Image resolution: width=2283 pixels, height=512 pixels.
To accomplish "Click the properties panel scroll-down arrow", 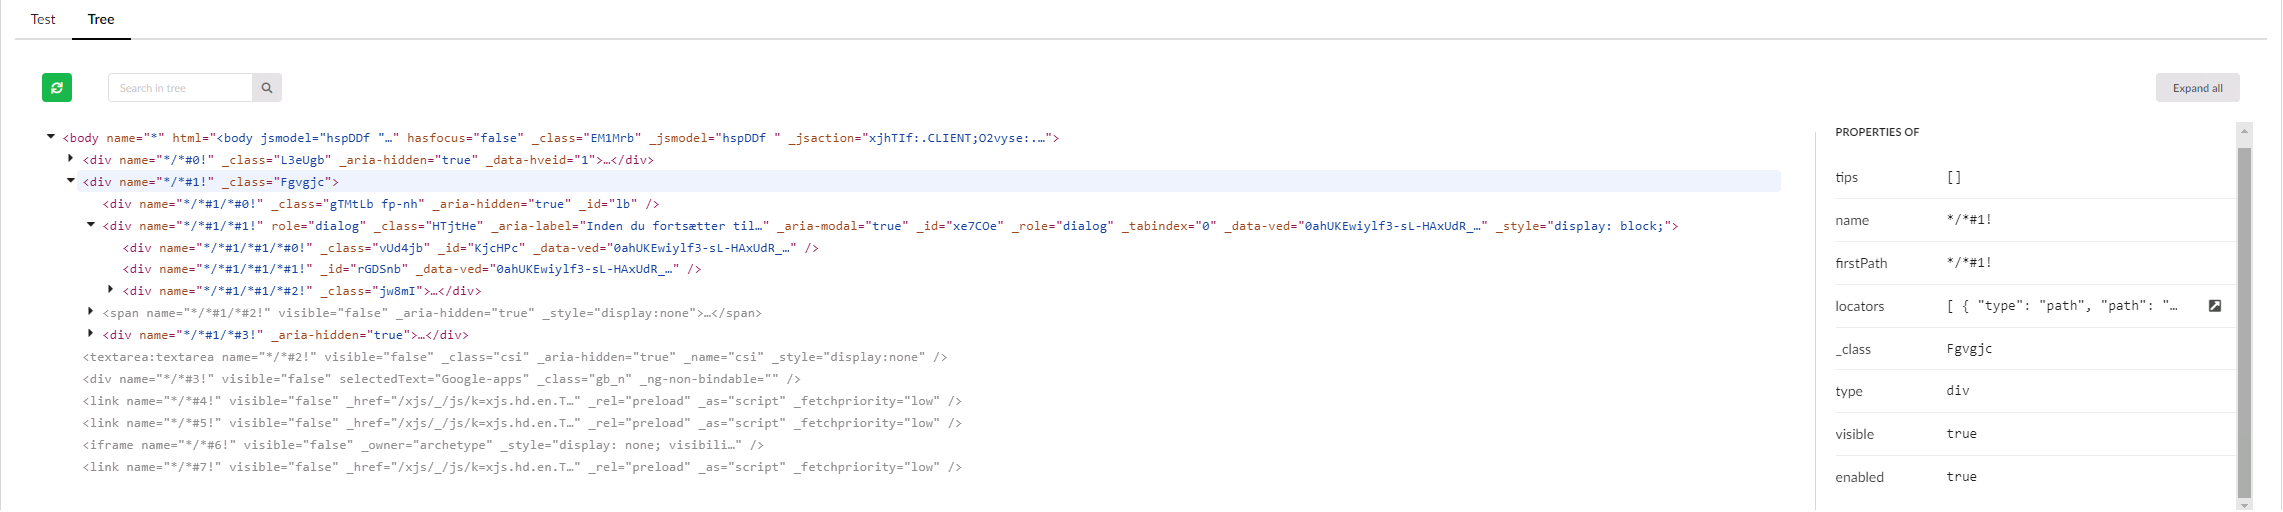I will [x=2244, y=505].
